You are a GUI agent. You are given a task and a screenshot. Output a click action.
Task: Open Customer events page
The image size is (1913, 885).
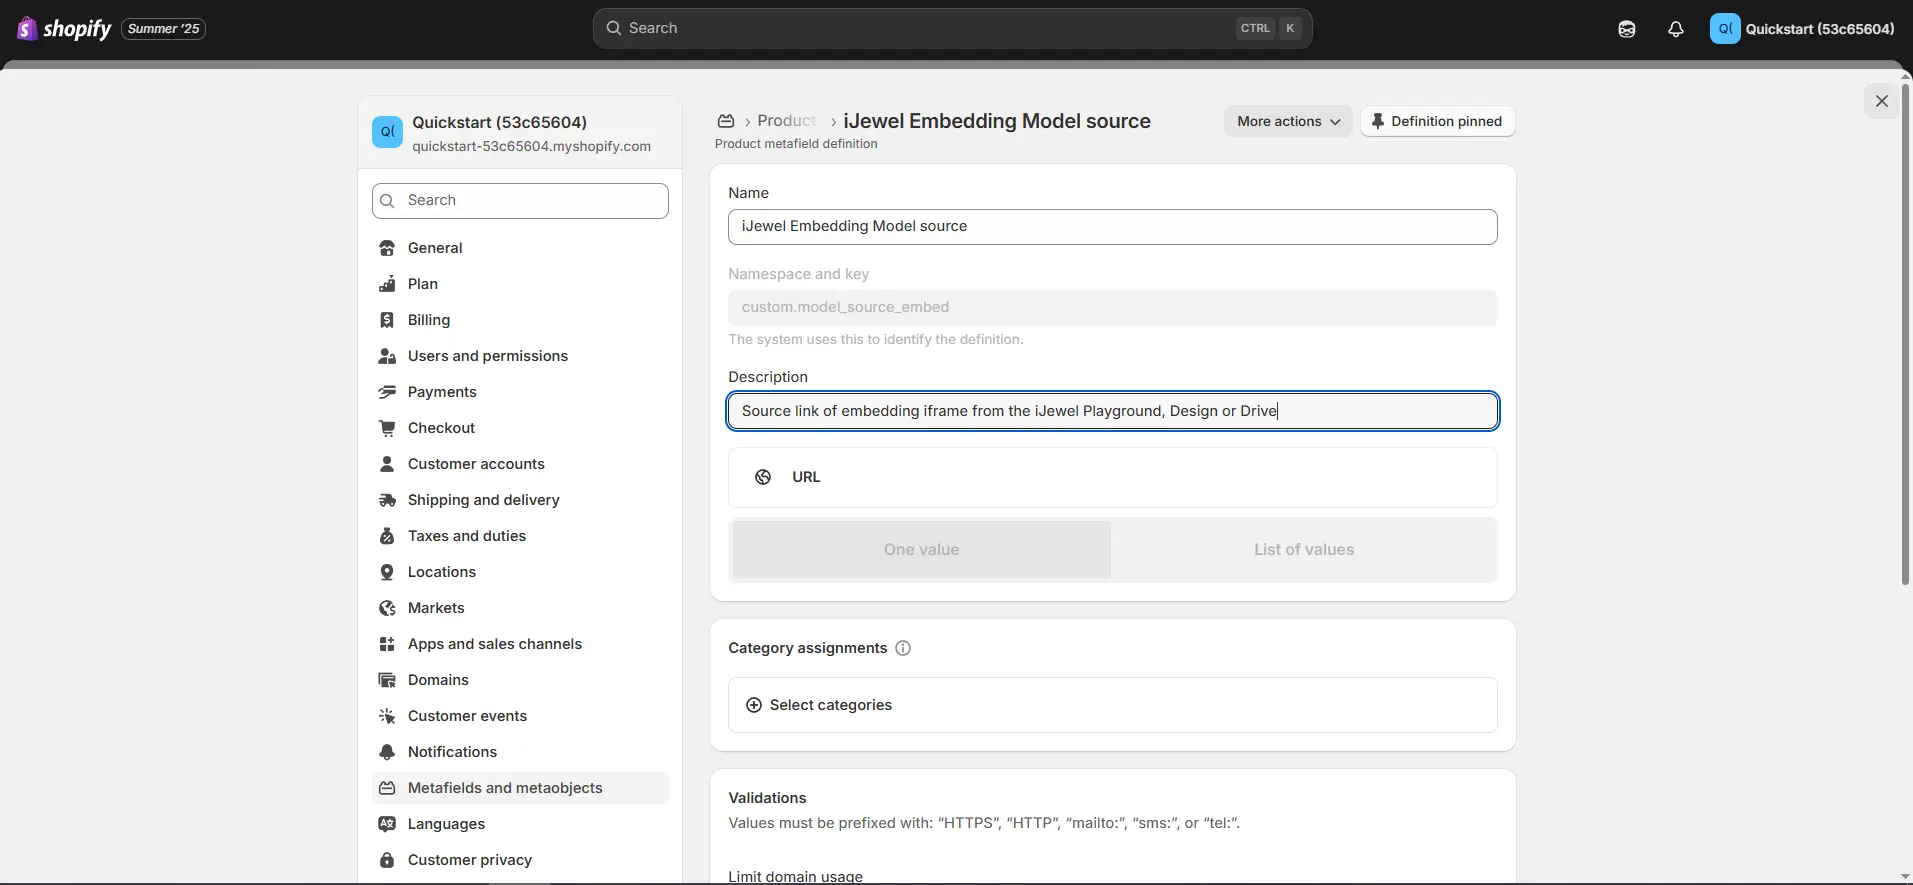tap(520, 716)
